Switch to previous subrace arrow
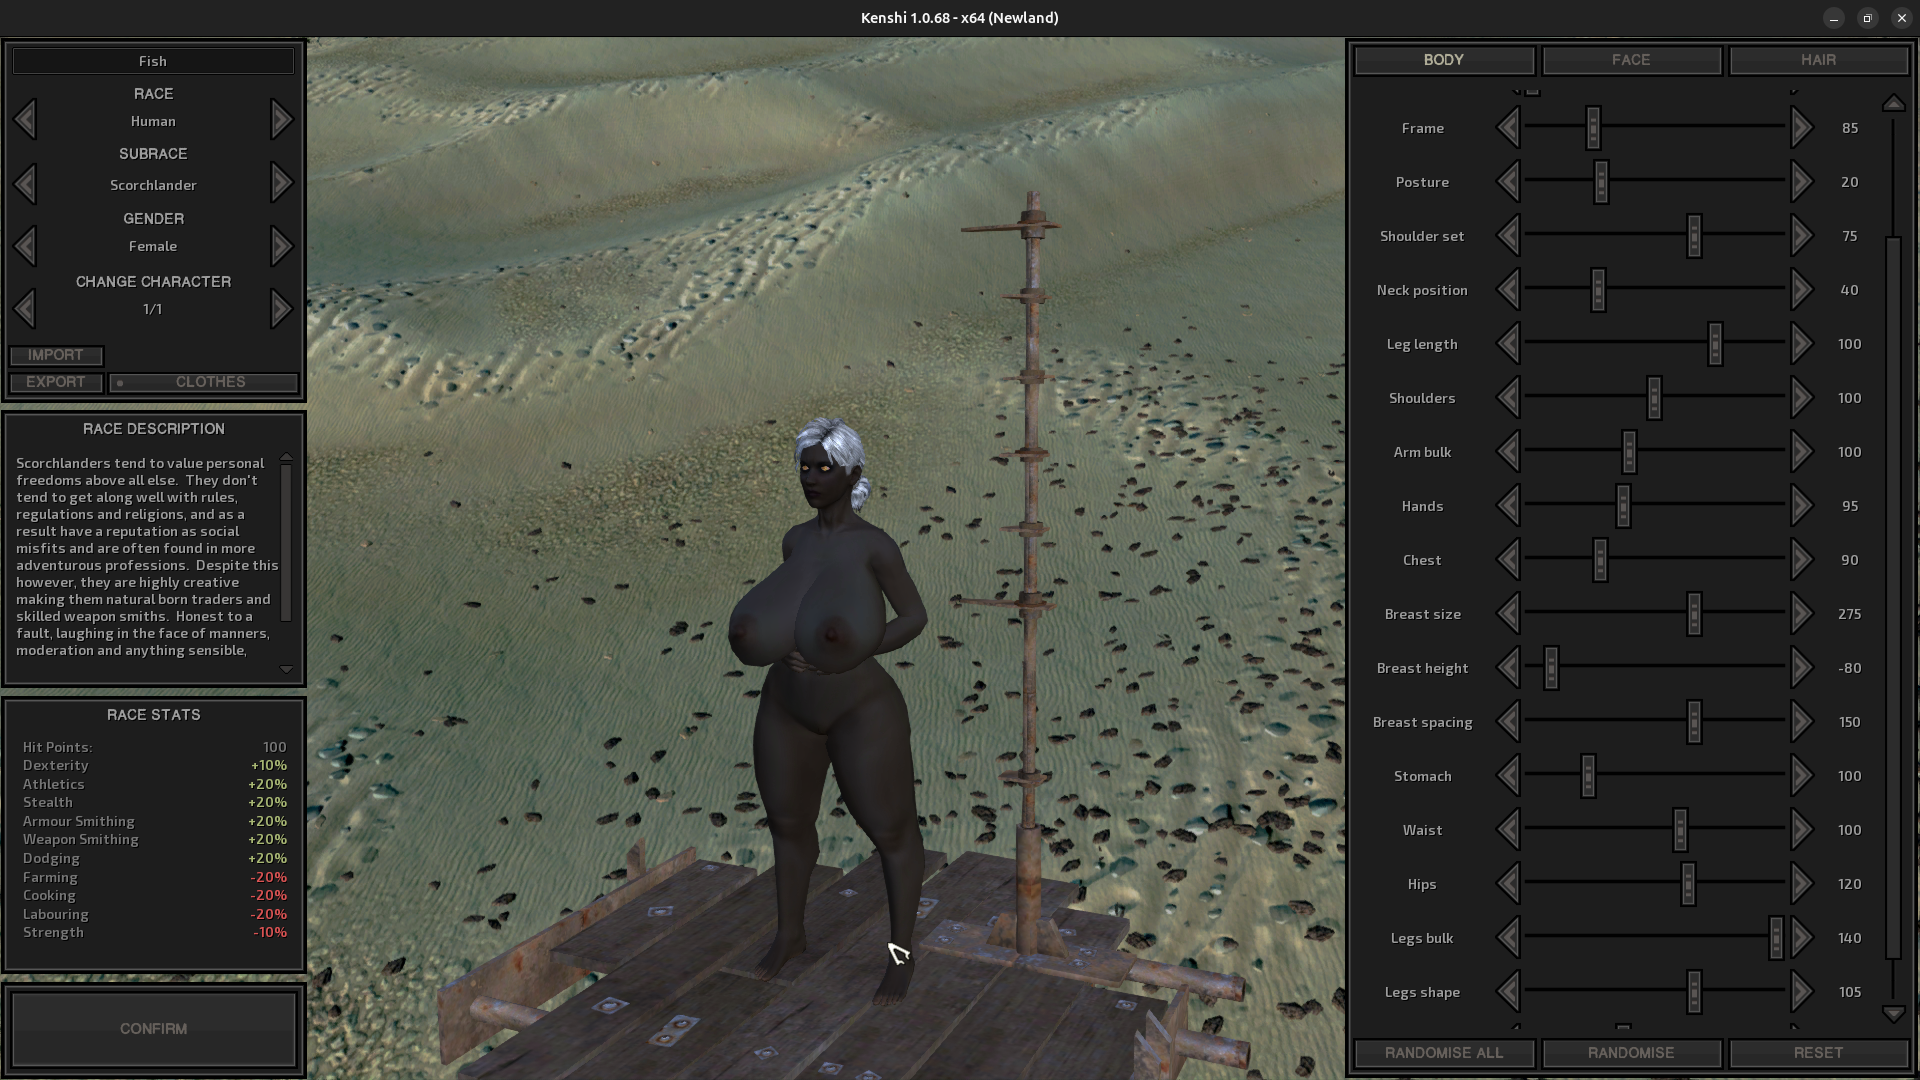The width and height of the screenshot is (1920, 1080). click(x=25, y=184)
